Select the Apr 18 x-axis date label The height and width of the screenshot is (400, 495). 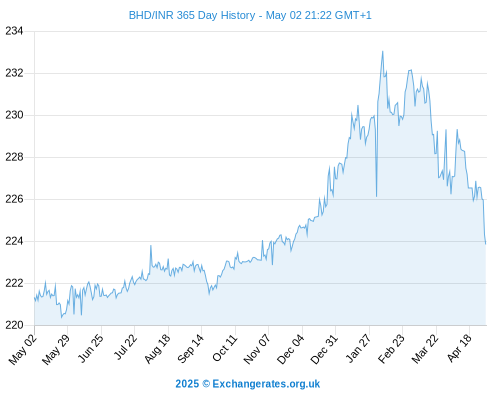coord(460,348)
